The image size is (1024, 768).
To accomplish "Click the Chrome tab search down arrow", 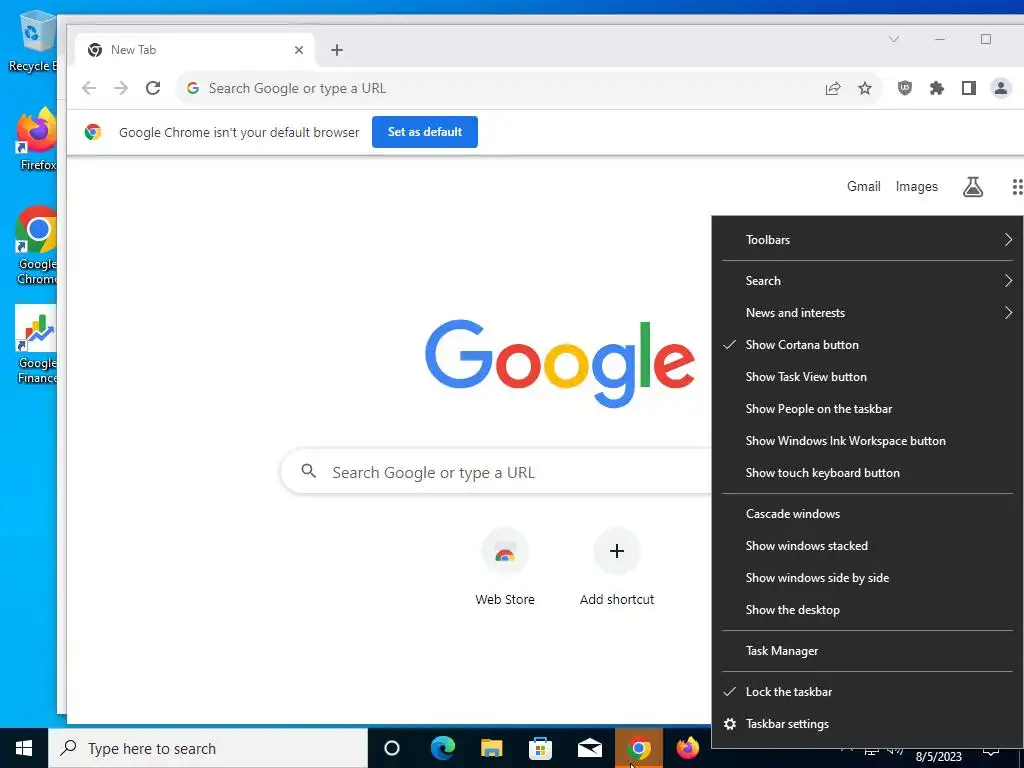I will click(x=894, y=39).
